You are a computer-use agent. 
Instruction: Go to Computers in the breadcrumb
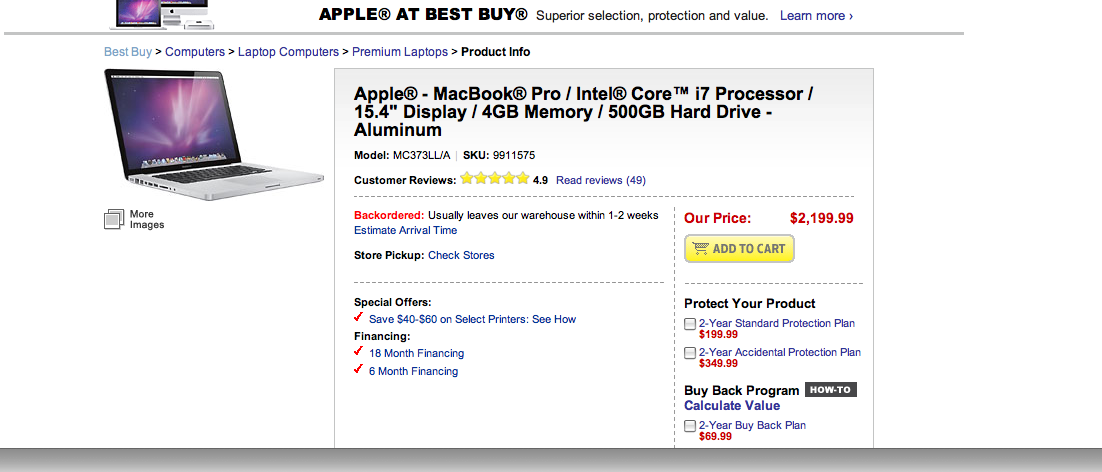pyautogui.click(x=195, y=52)
